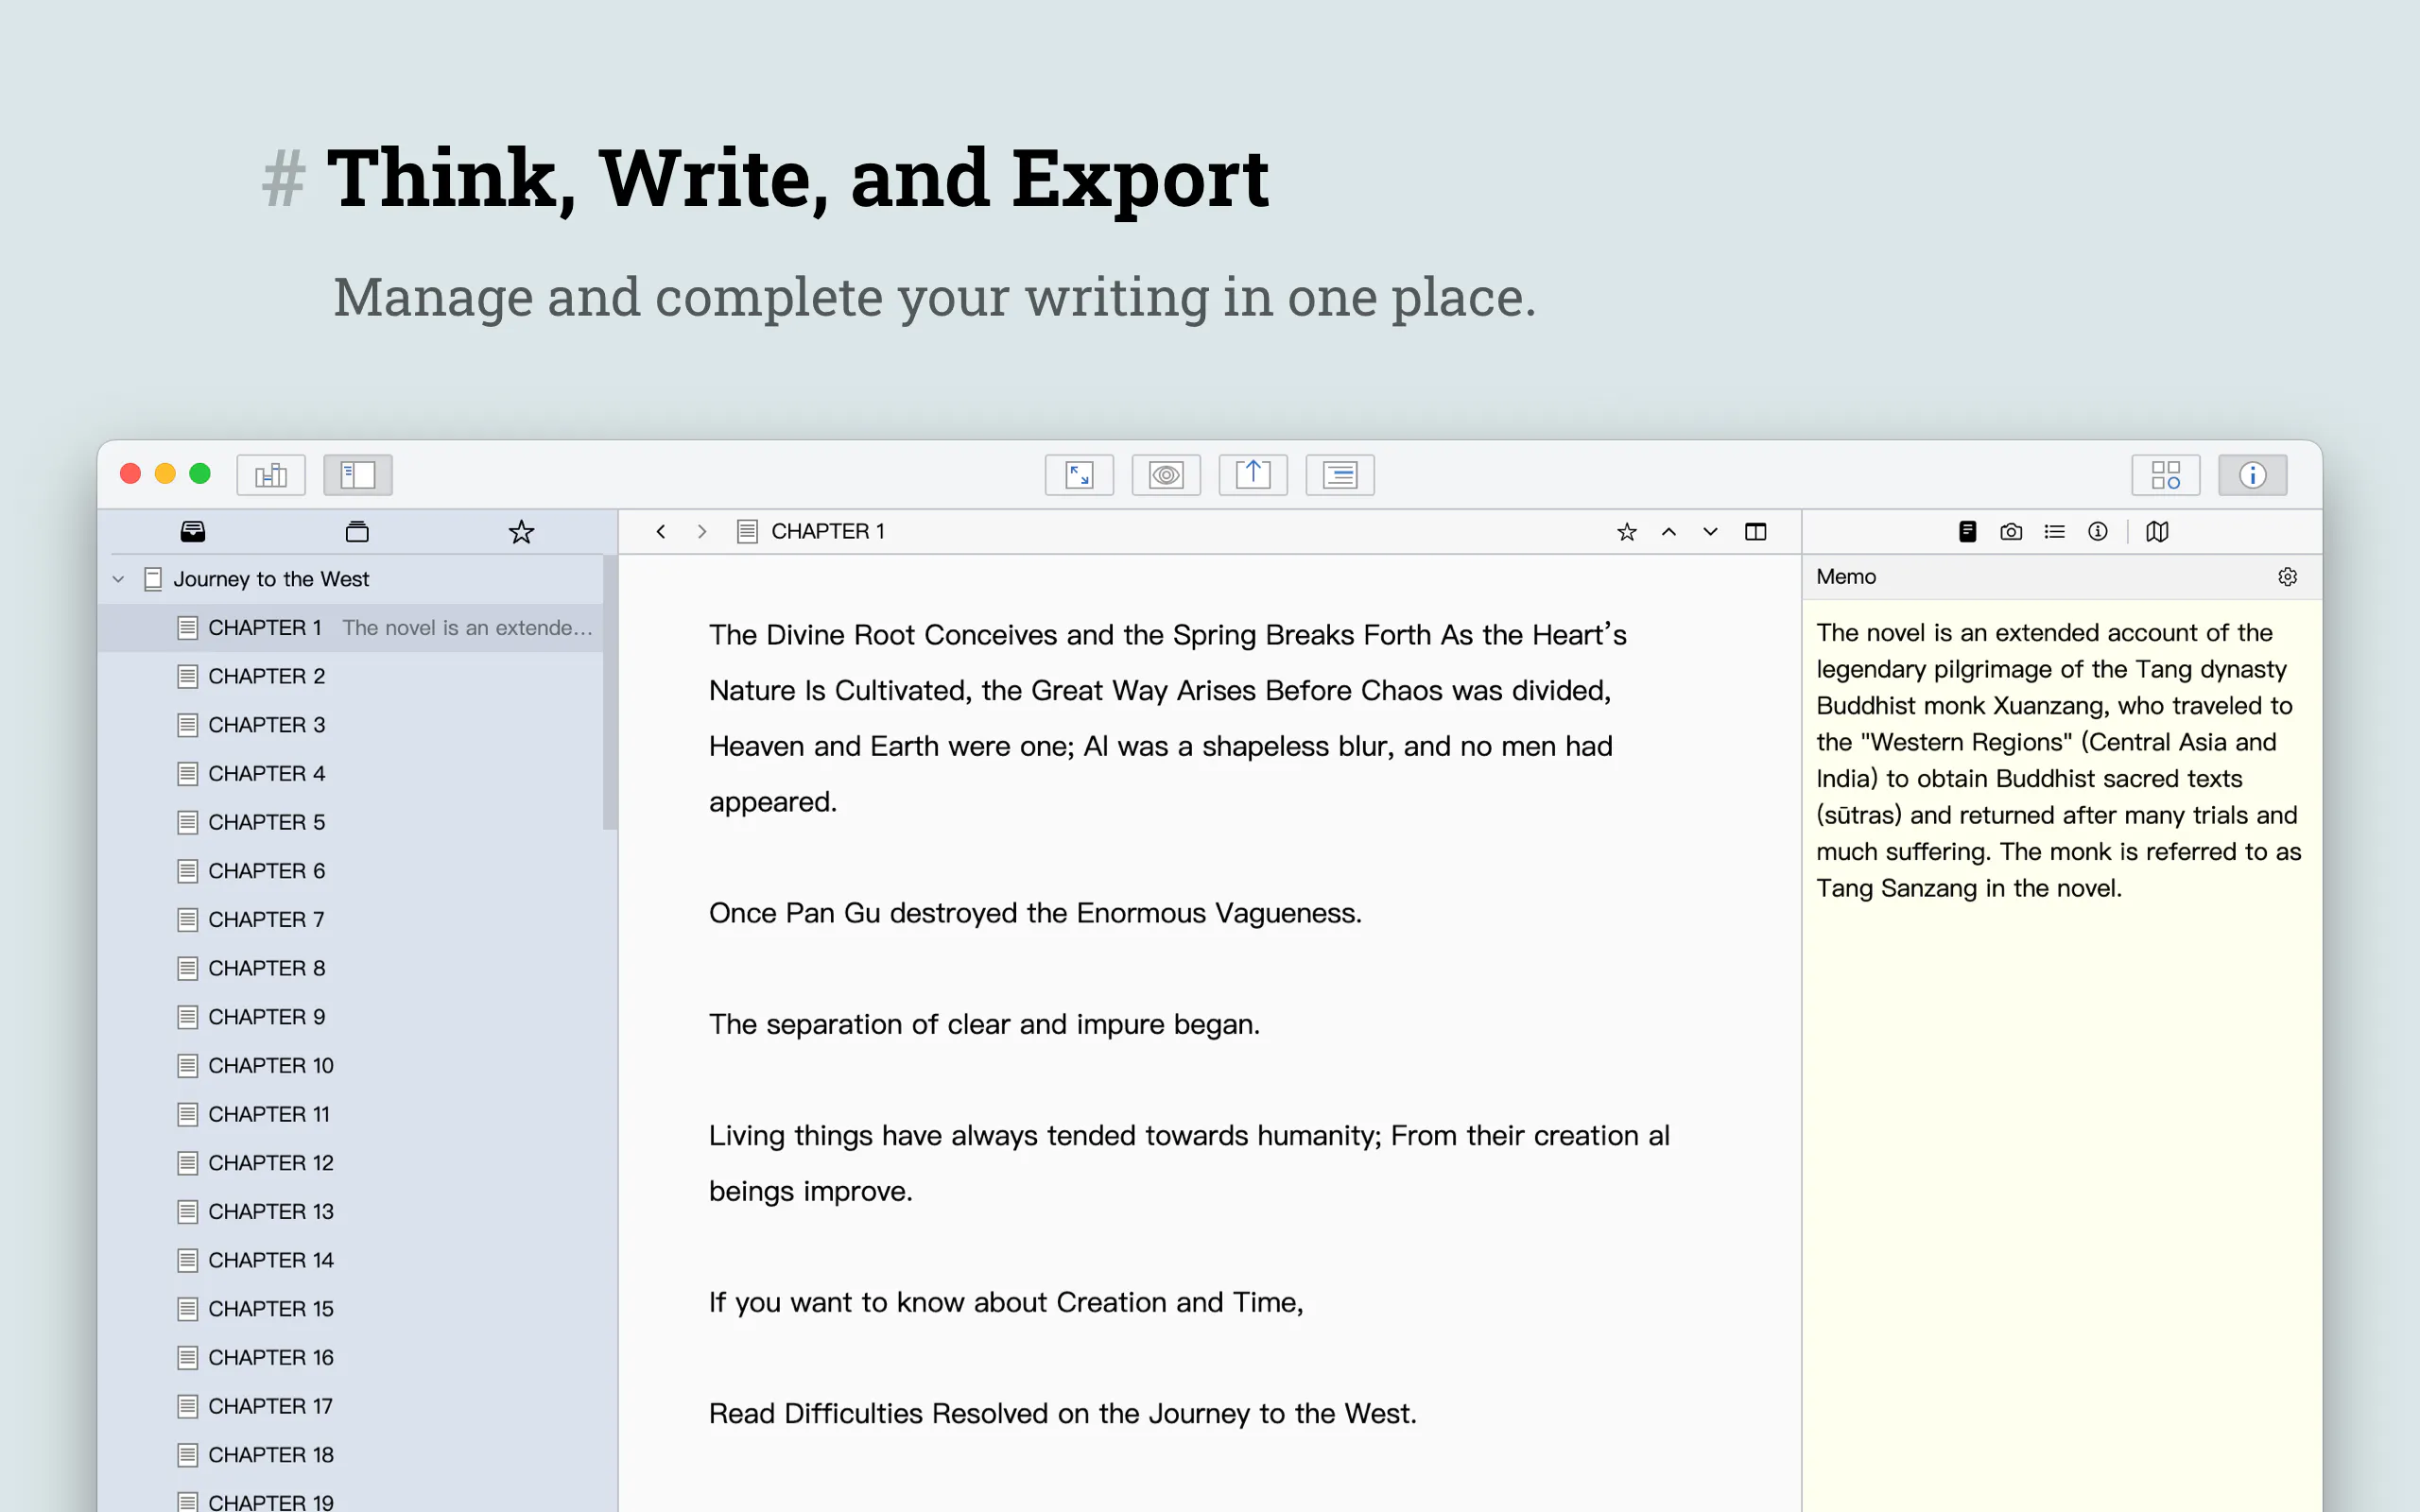Select CHAPTER 12 in the sidebar

[351, 1163]
